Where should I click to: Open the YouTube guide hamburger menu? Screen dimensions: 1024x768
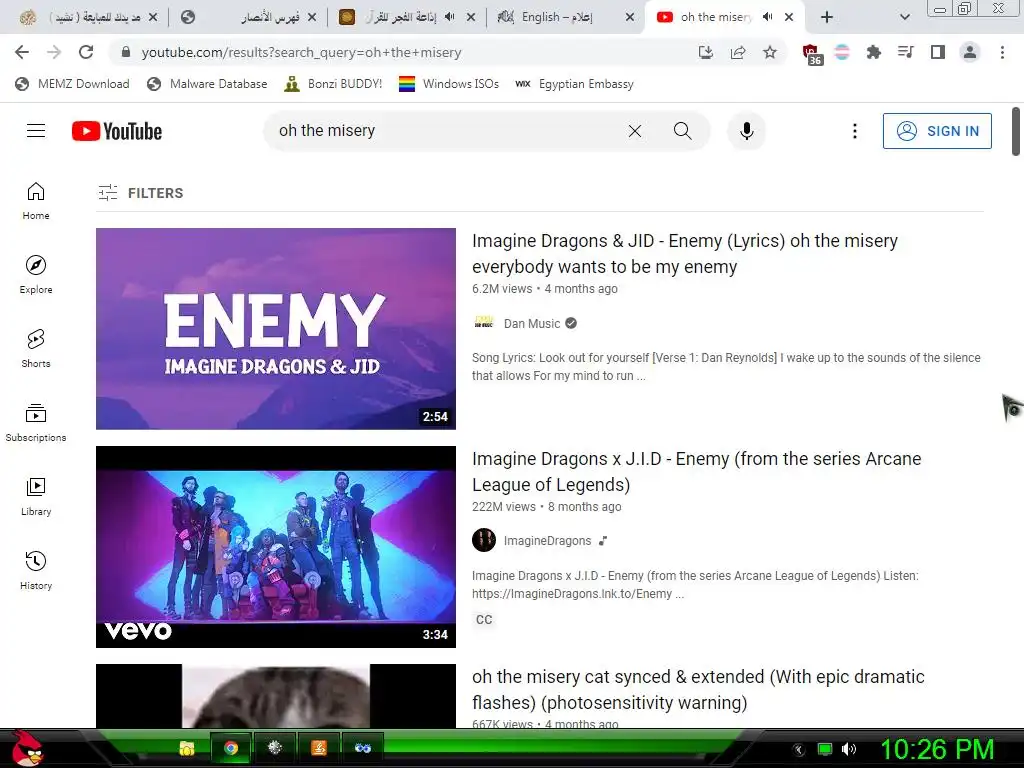(36, 131)
